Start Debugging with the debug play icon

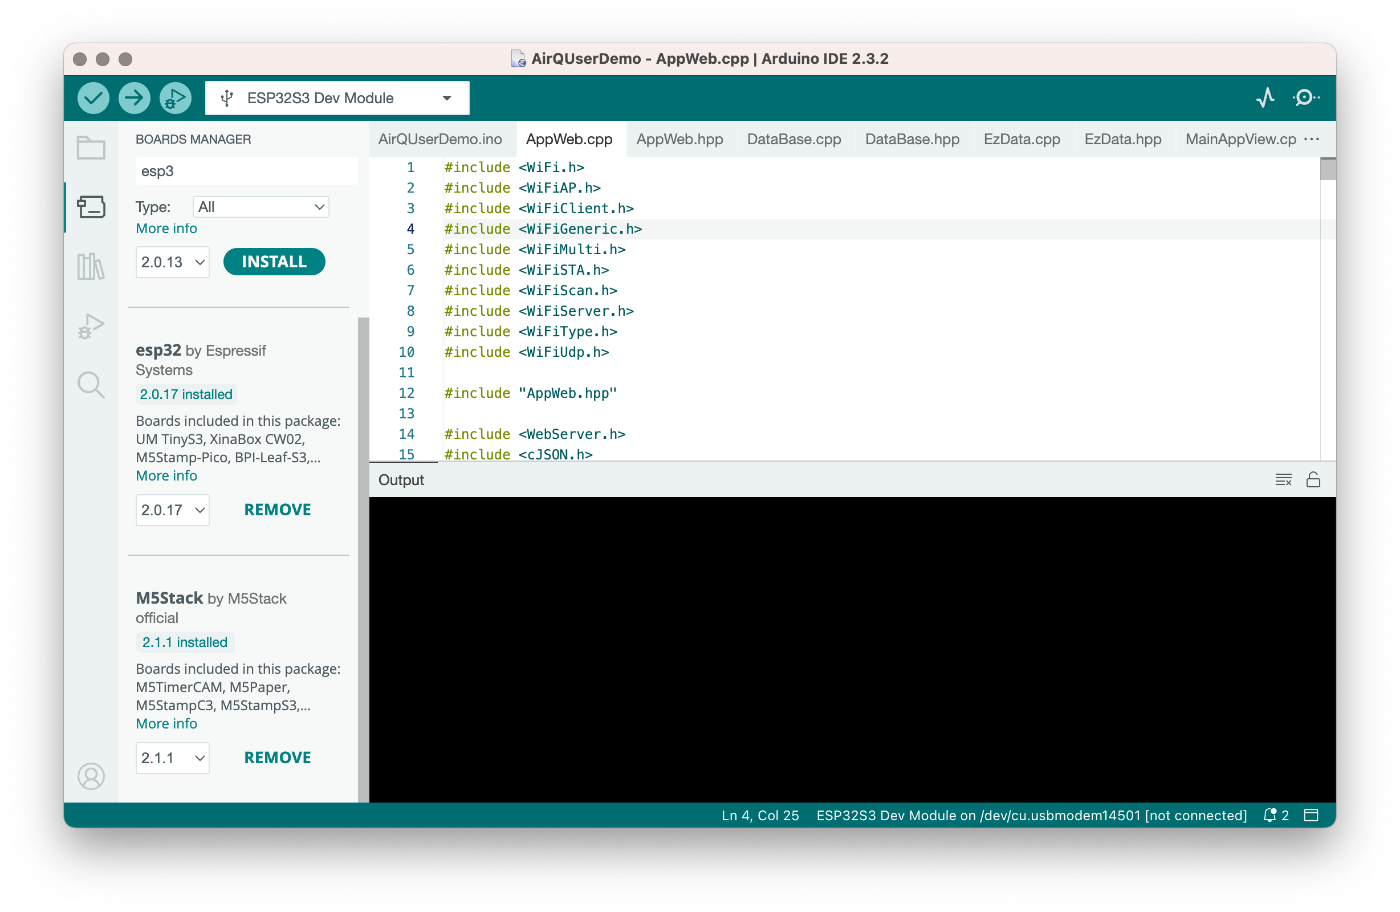click(175, 98)
